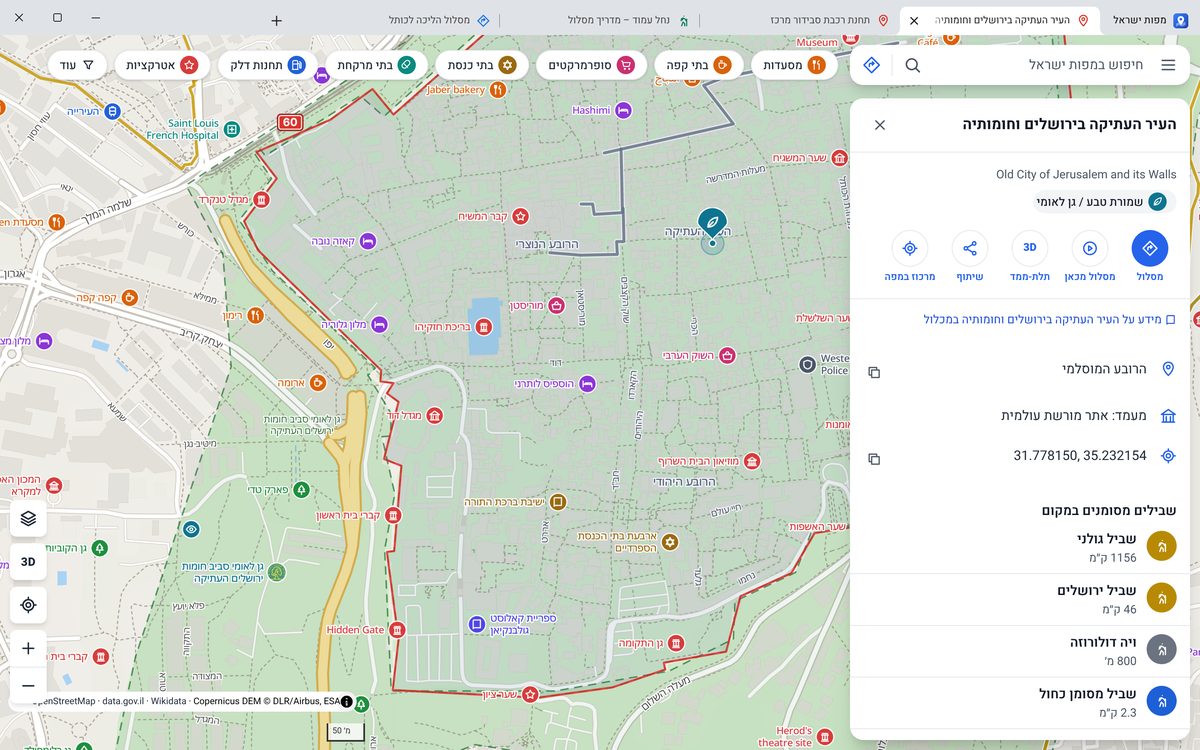Toggle the 3D map view button
Viewport: 1200px width, 750px height.
pyautogui.click(x=28, y=562)
